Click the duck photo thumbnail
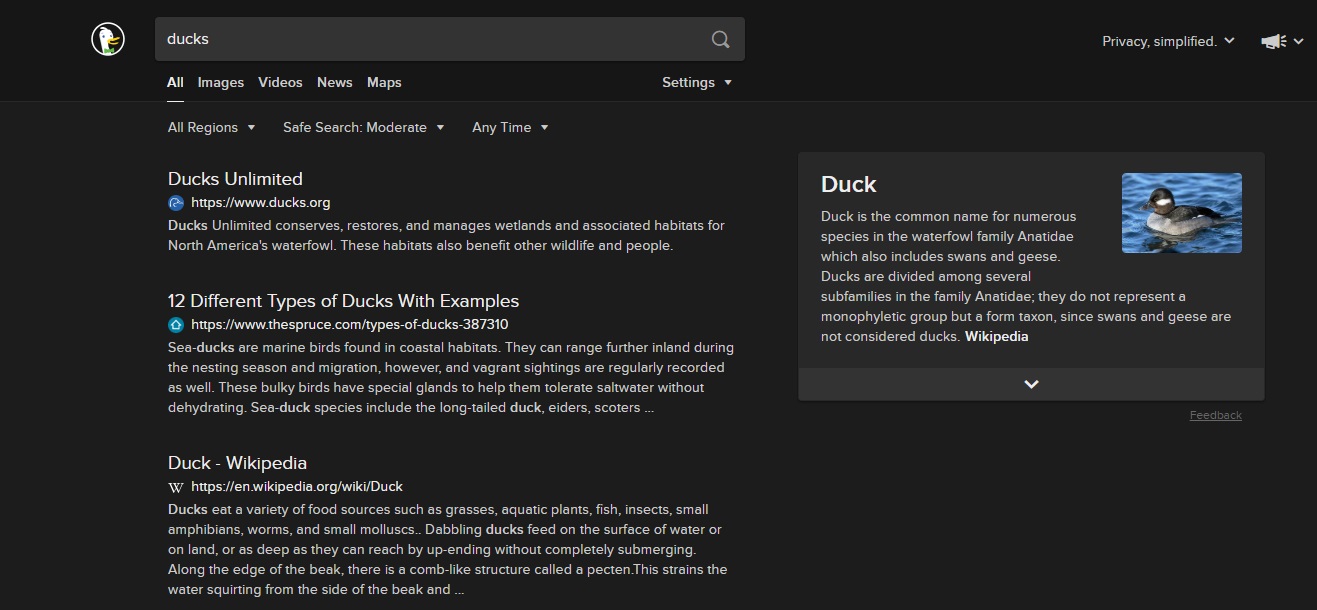The height and width of the screenshot is (610, 1317). (1181, 213)
